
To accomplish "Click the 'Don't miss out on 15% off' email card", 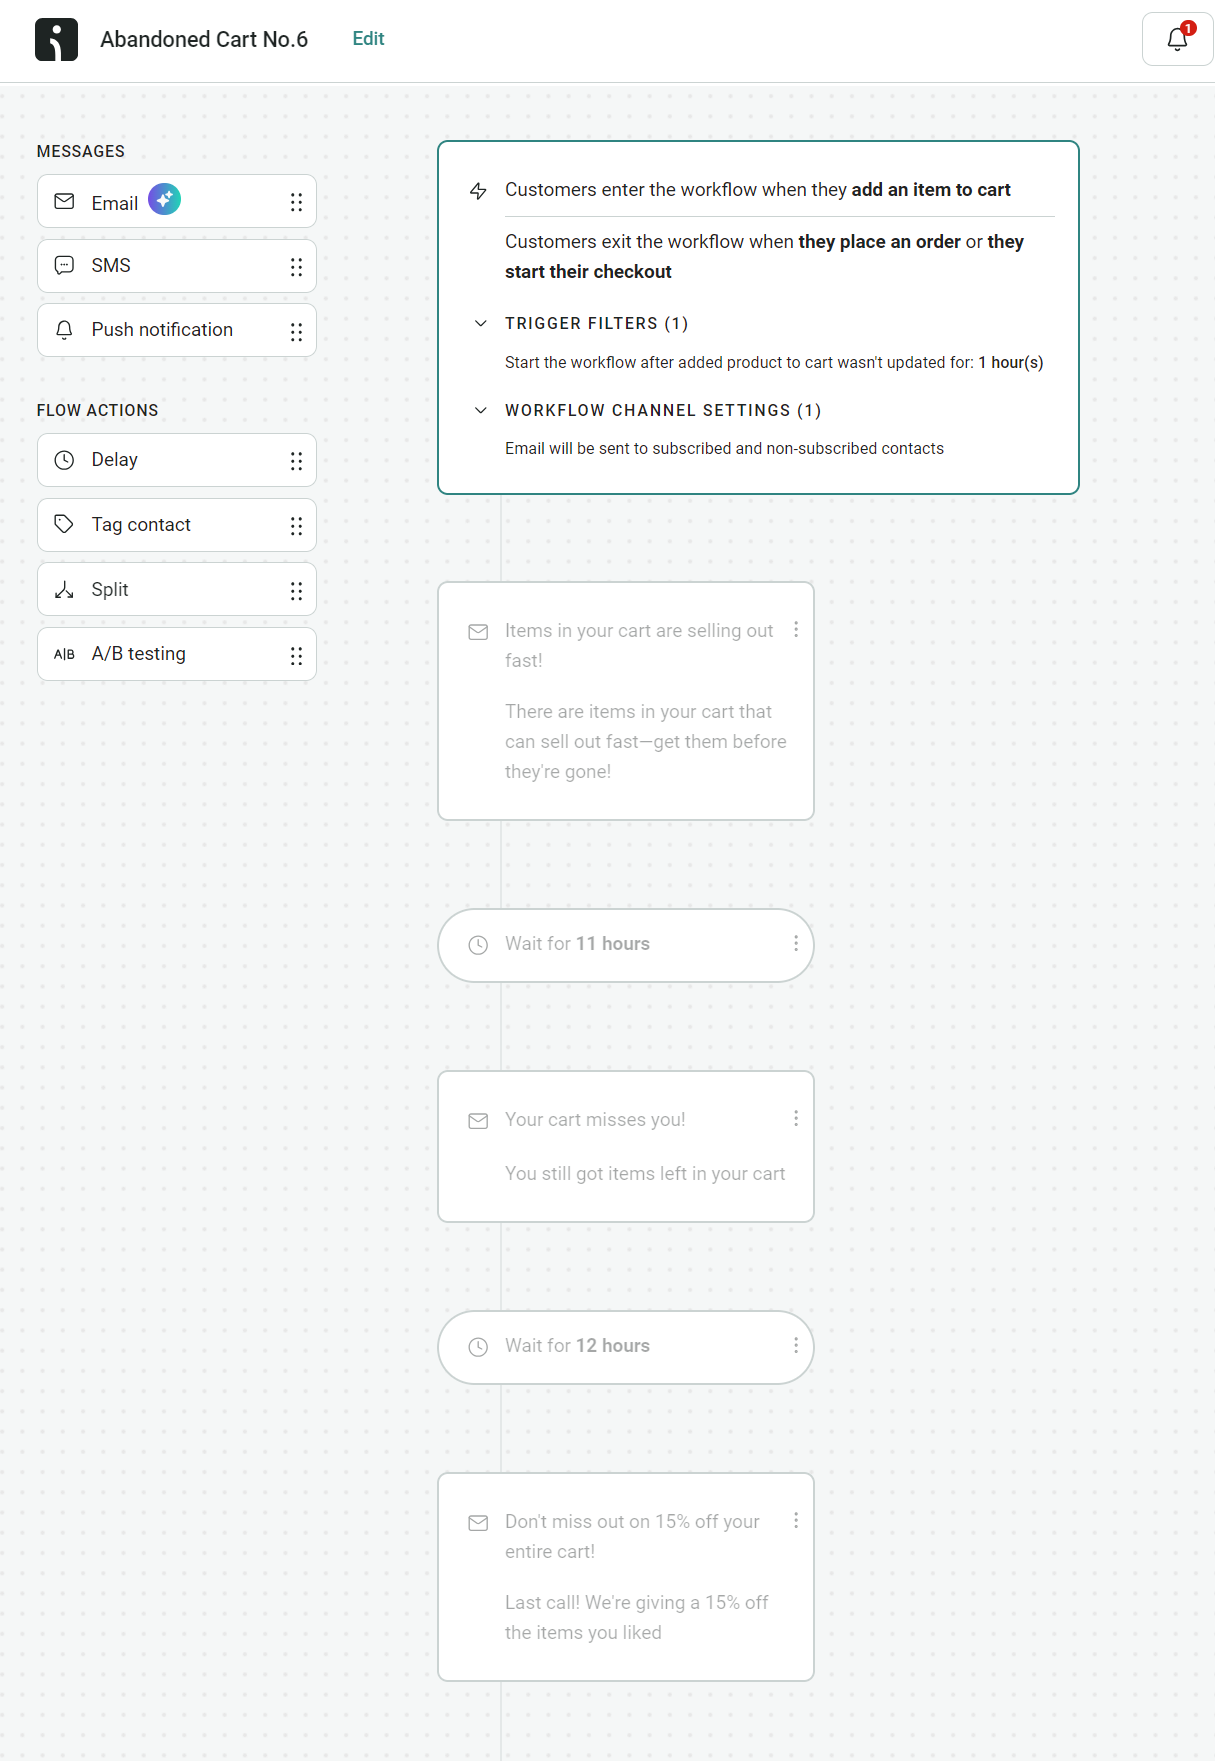I will 625,1576.
